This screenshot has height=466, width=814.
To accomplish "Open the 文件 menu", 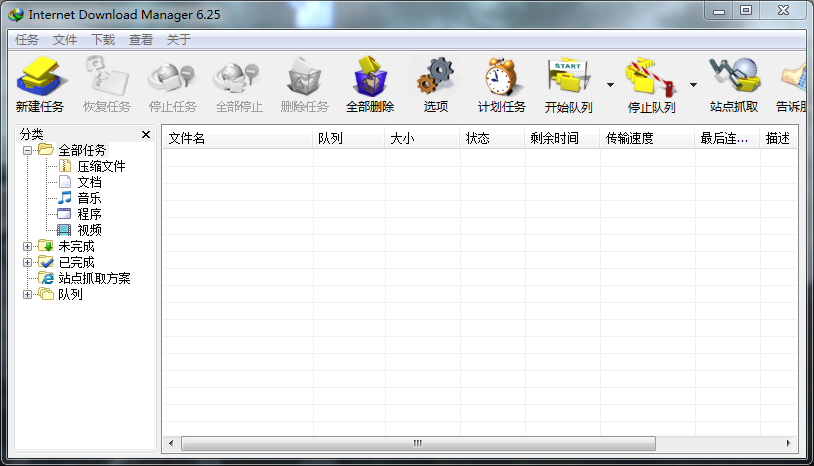I will 65,39.
